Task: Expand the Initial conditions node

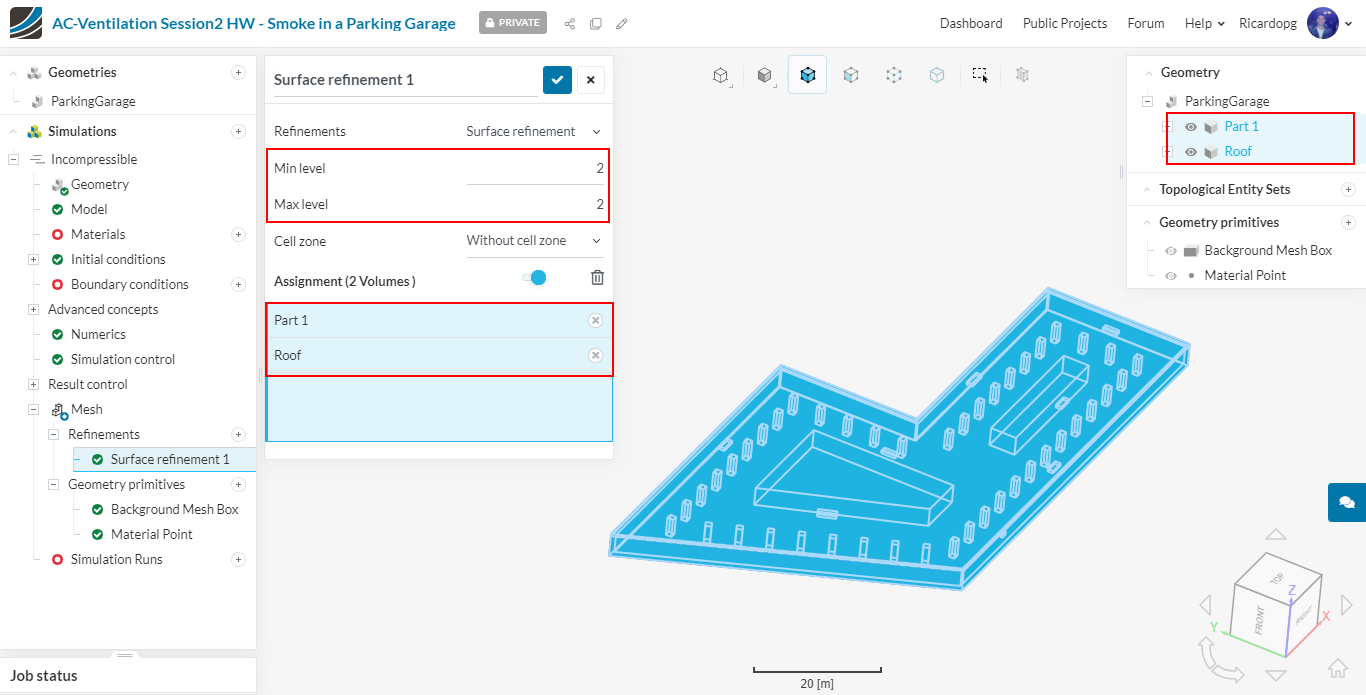Action: (x=33, y=259)
